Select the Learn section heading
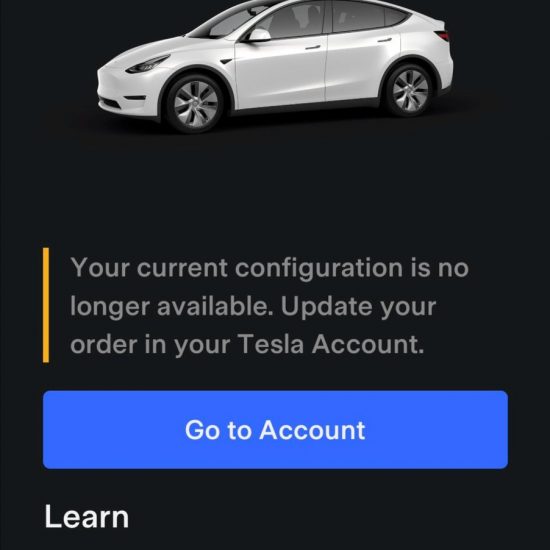The width and height of the screenshot is (550, 550). 87,516
